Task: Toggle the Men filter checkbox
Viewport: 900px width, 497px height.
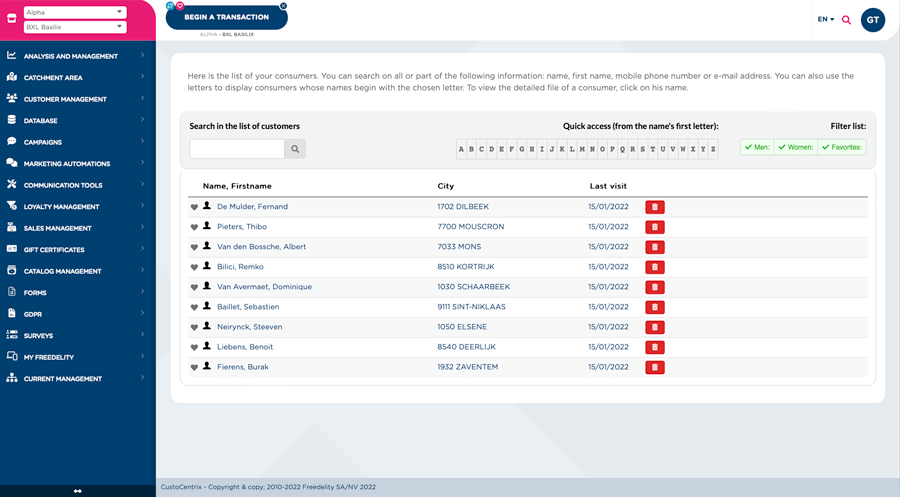Action: coord(757,148)
